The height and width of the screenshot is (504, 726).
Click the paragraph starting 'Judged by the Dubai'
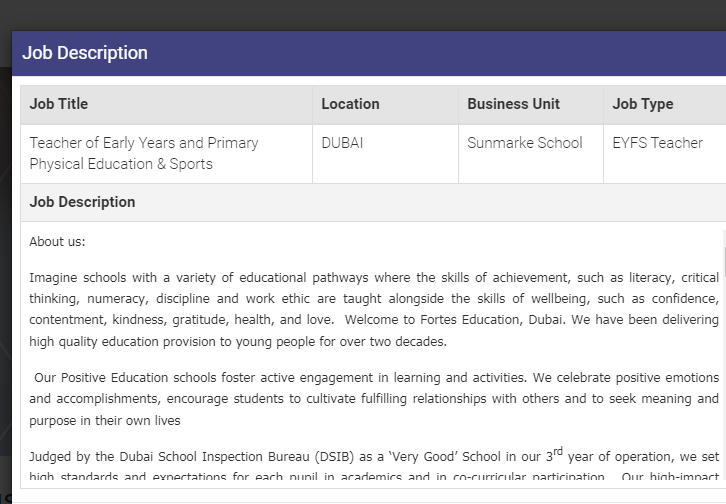coord(374,466)
